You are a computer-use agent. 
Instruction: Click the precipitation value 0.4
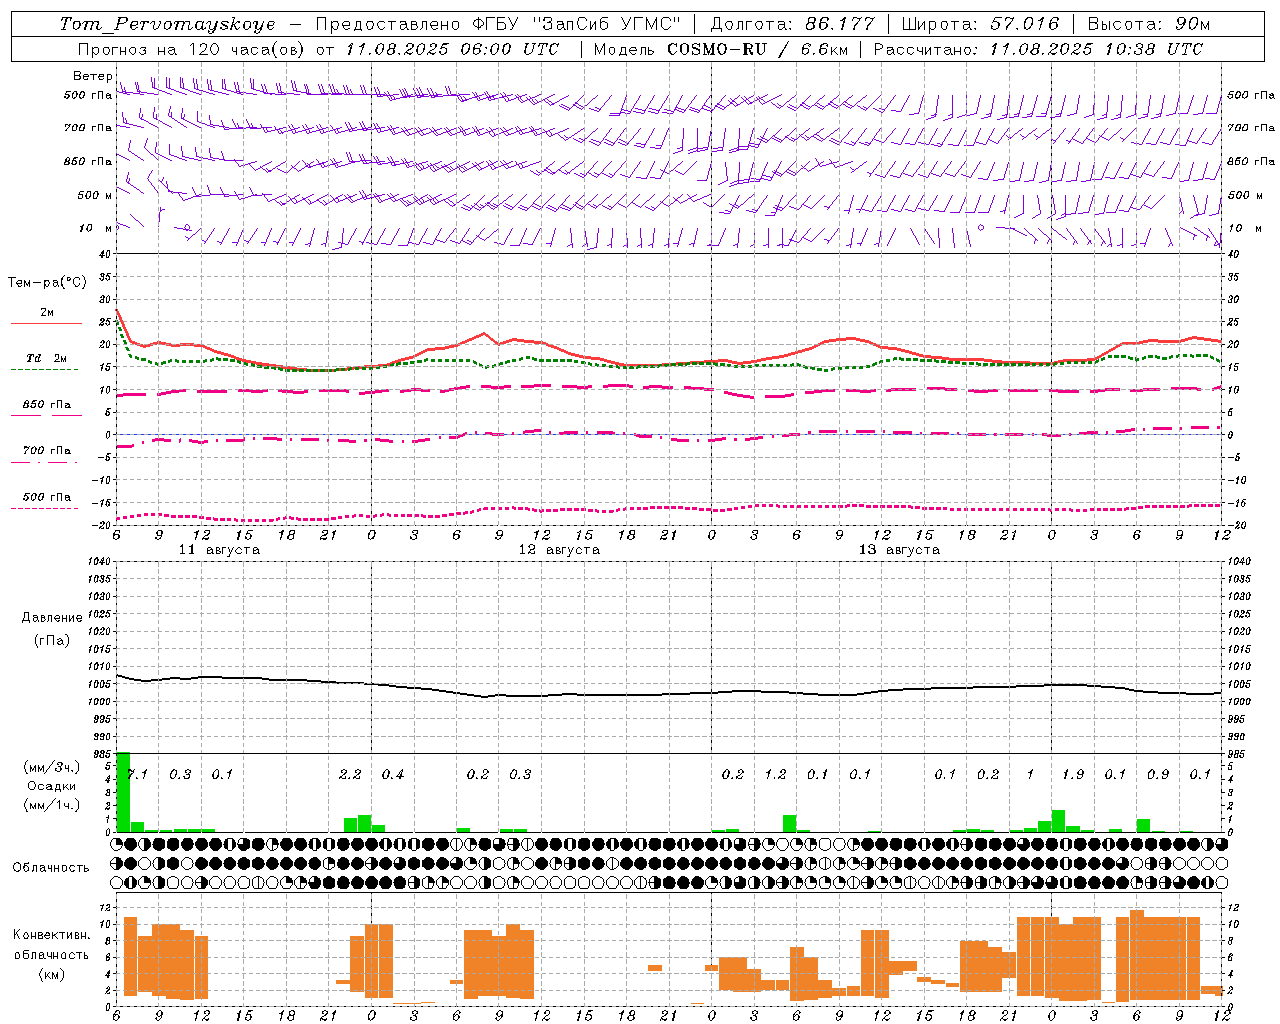(393, 774)
